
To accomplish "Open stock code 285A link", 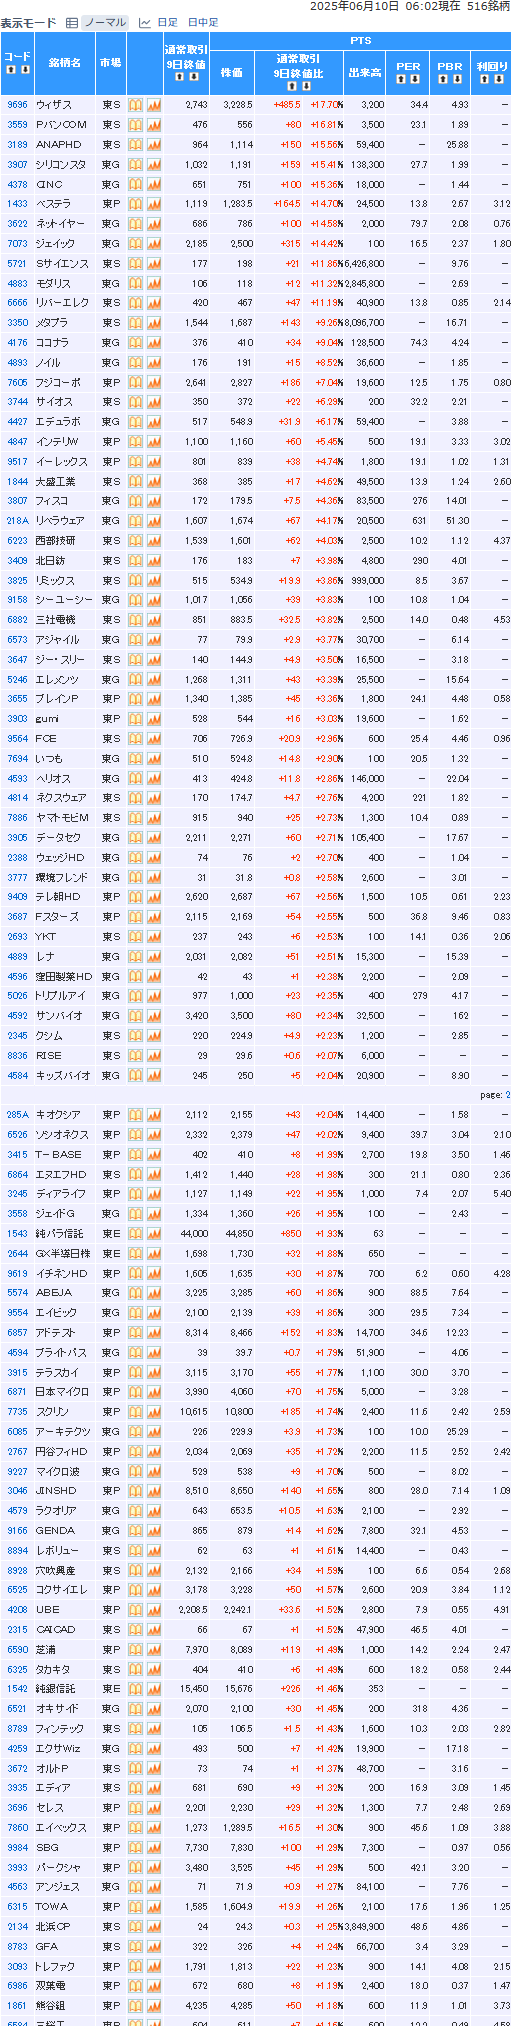I will [17, 1115].
